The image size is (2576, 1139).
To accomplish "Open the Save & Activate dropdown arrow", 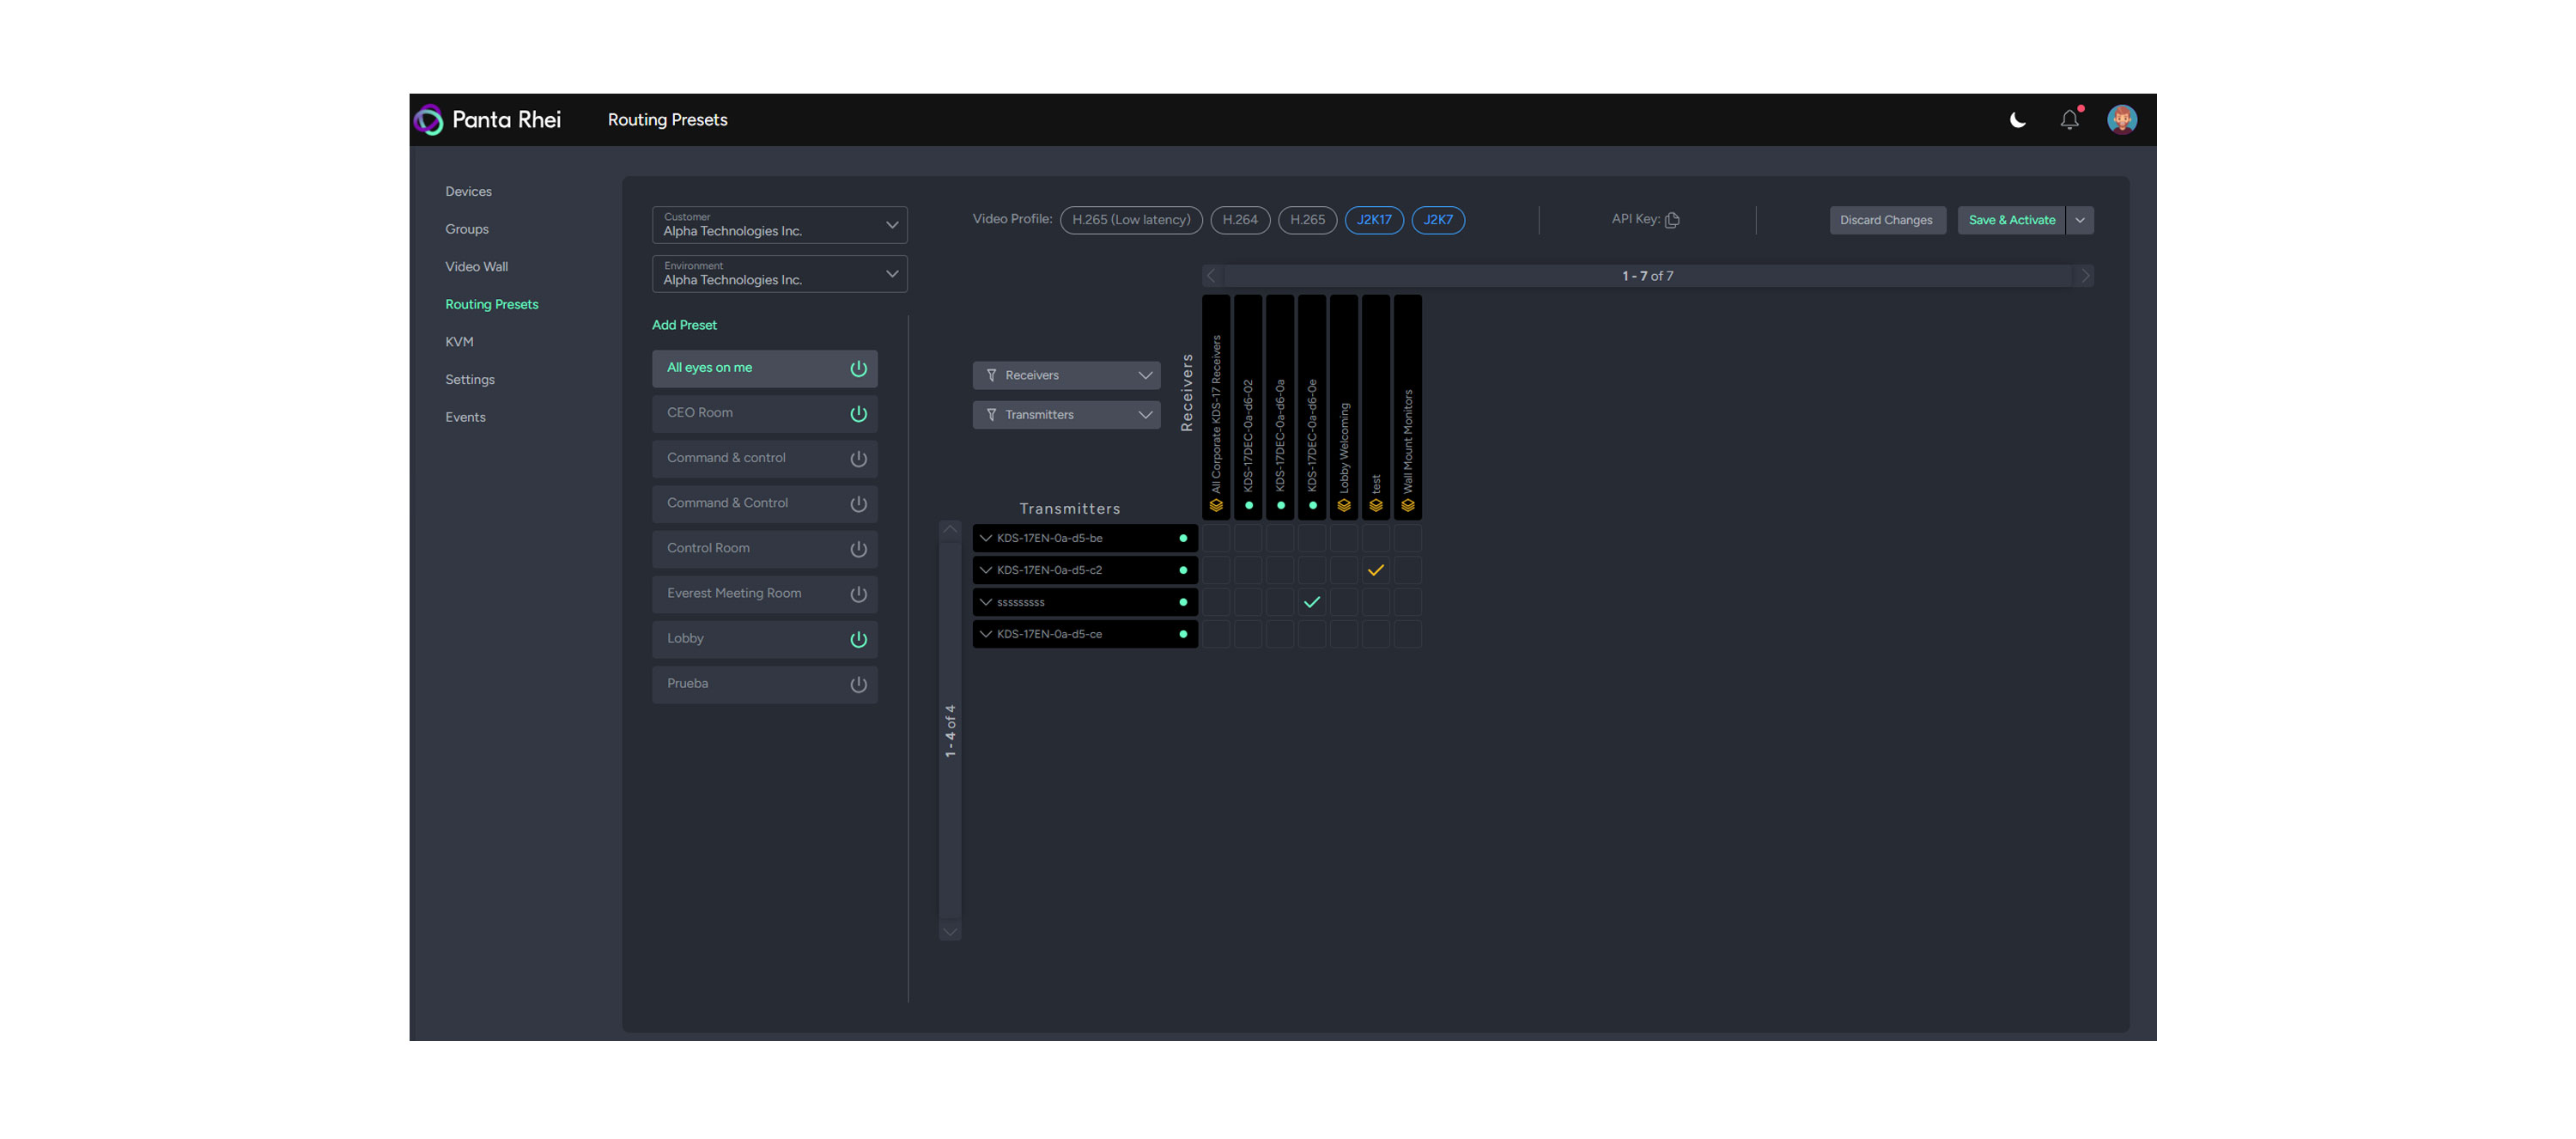I will coord(2079,220).
